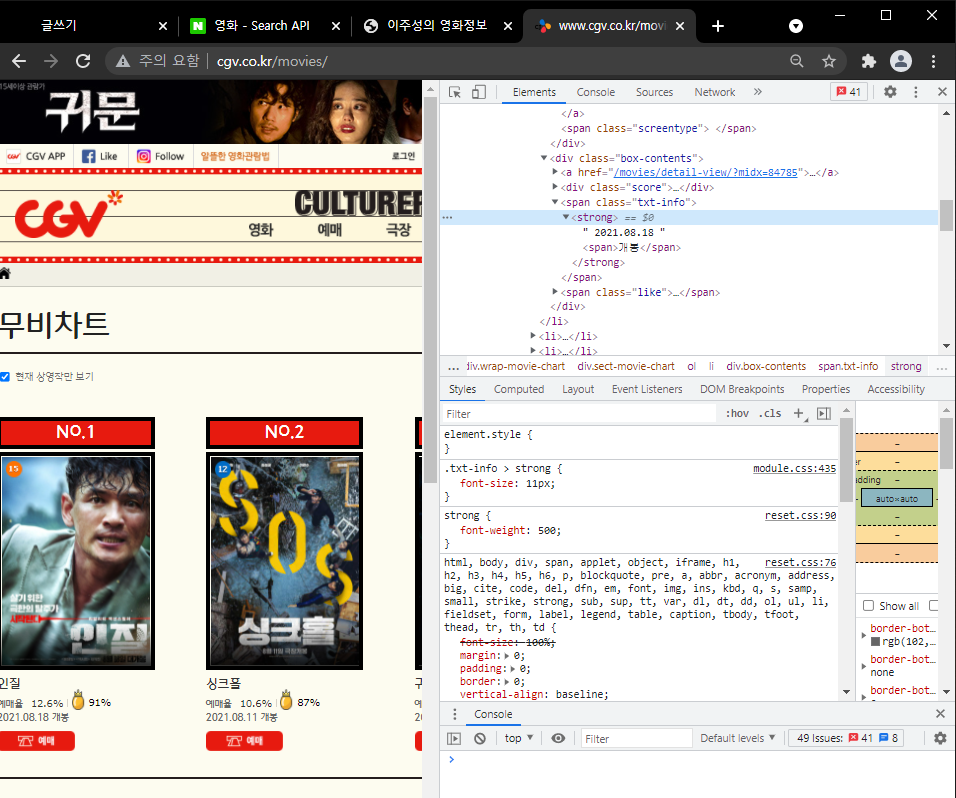Screen dimensions: 956x798
Task: Click the 예매 button under 싱크홀
Action: (x=244, y=741)
